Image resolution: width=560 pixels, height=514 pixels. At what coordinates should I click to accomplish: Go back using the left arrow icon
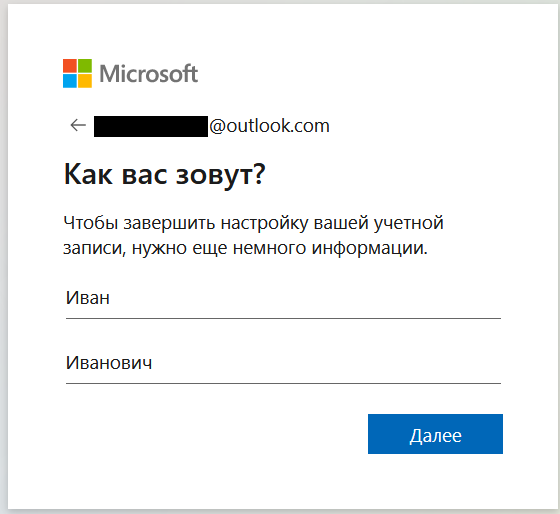[x=78, y=125]
